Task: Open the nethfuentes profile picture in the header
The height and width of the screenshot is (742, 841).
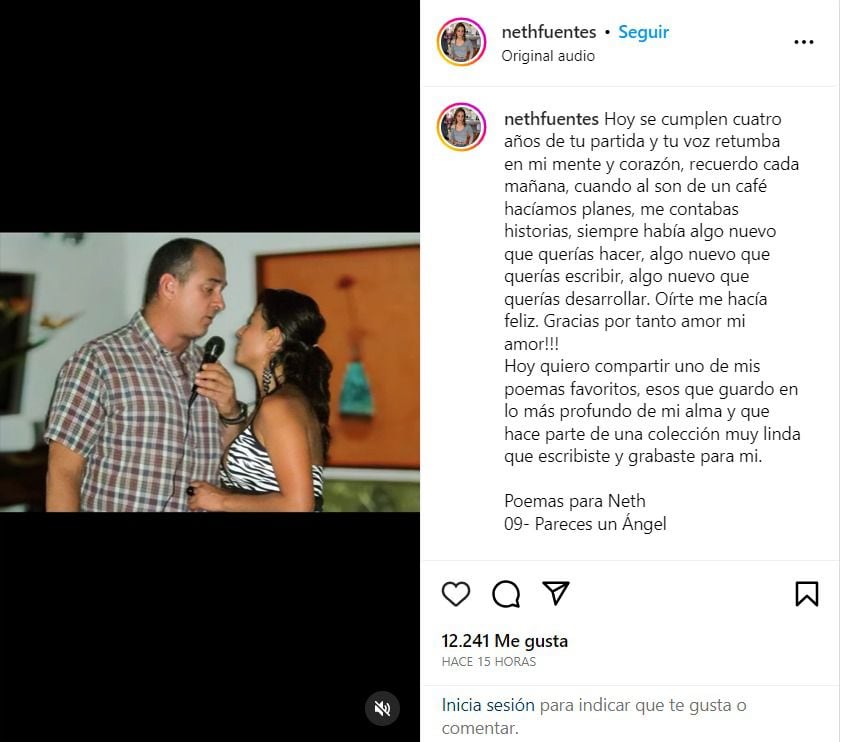Action: point(461,42)
